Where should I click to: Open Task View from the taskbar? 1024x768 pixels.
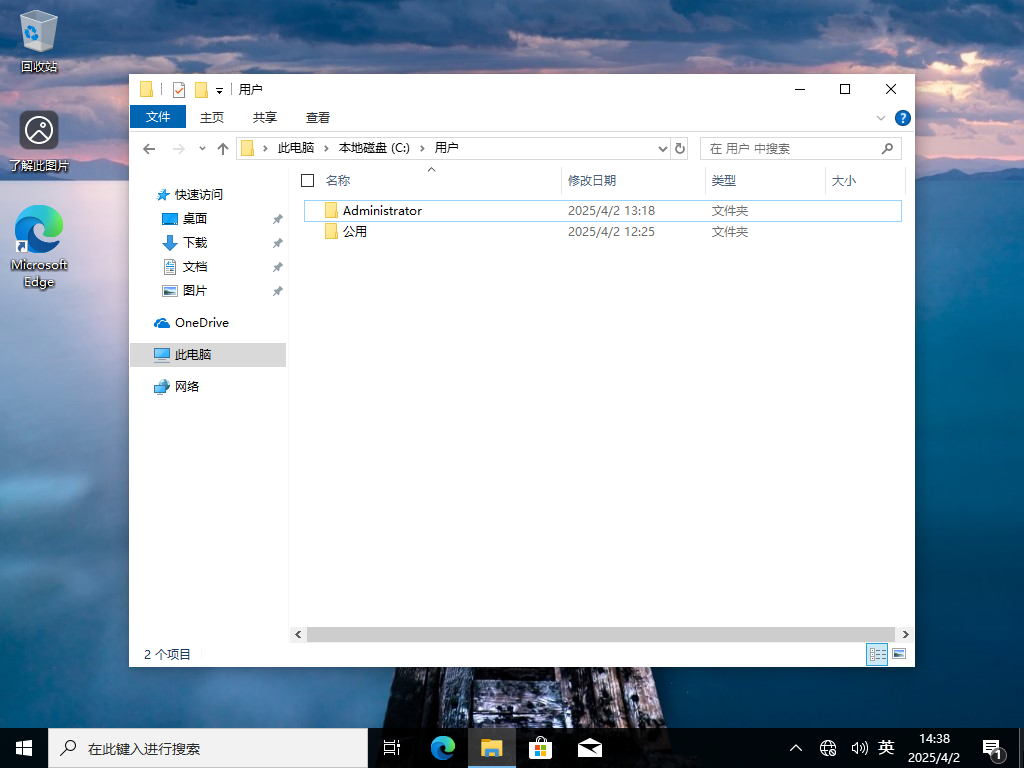[392, 748]
